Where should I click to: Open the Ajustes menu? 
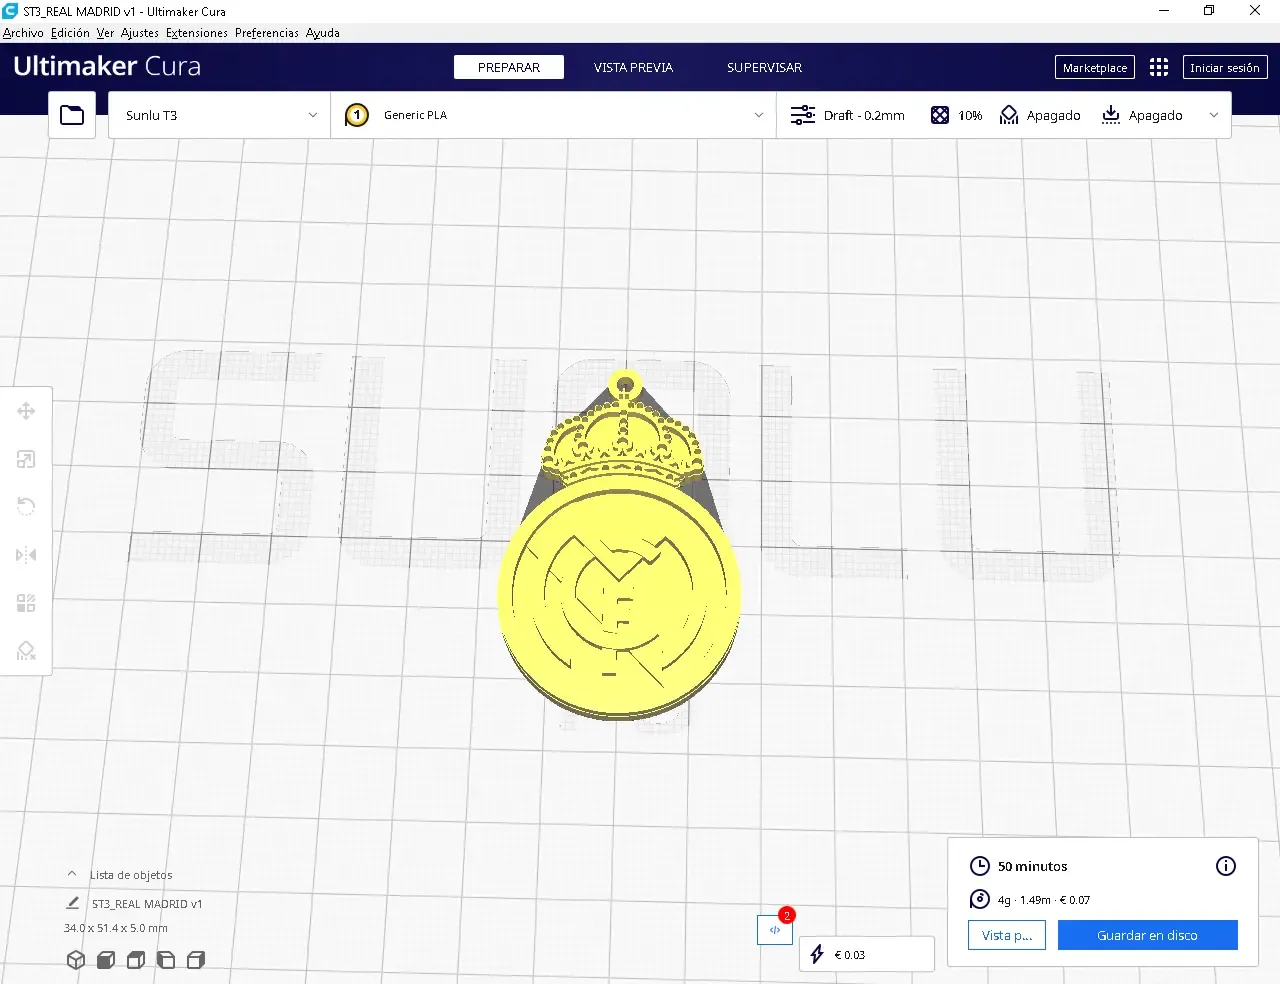coord(140,33)
